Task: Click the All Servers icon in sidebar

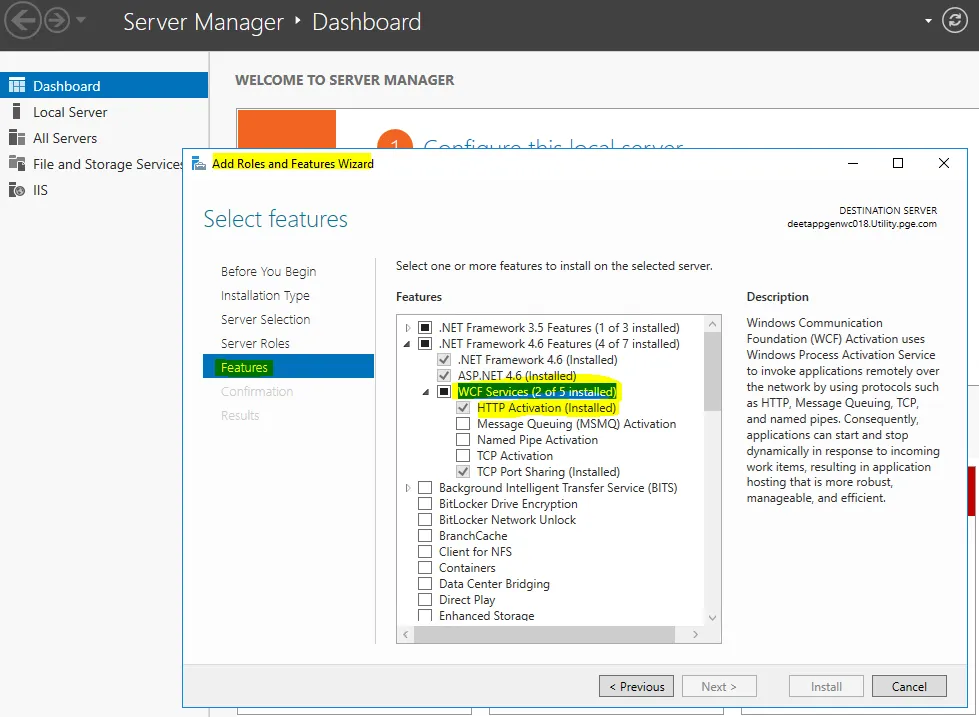Action: tap(17, 138)
